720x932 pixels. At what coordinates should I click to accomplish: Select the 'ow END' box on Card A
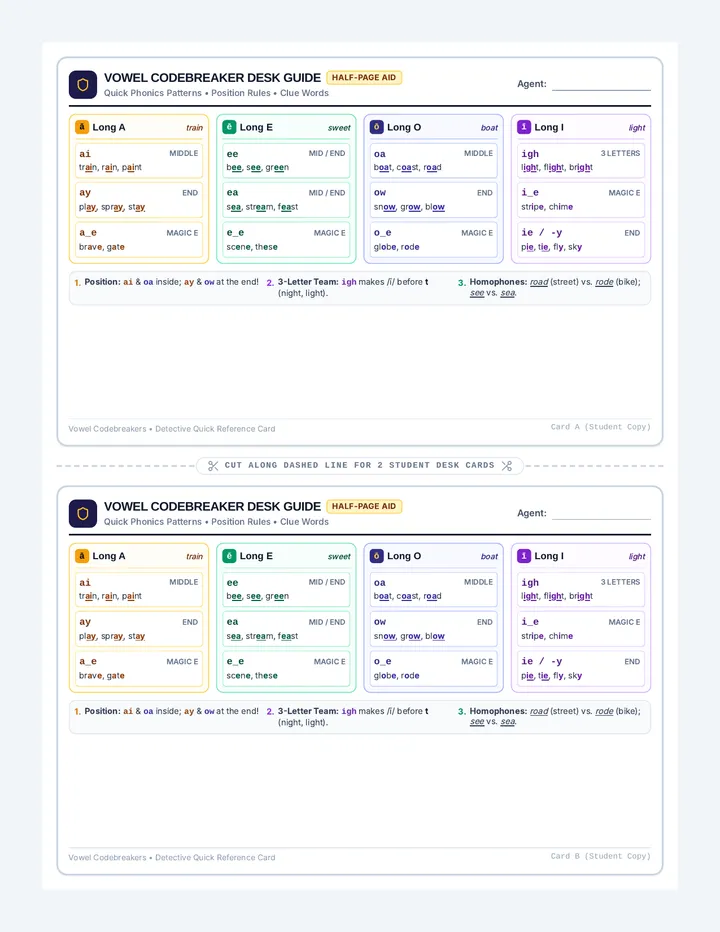[x=433, y=200]
